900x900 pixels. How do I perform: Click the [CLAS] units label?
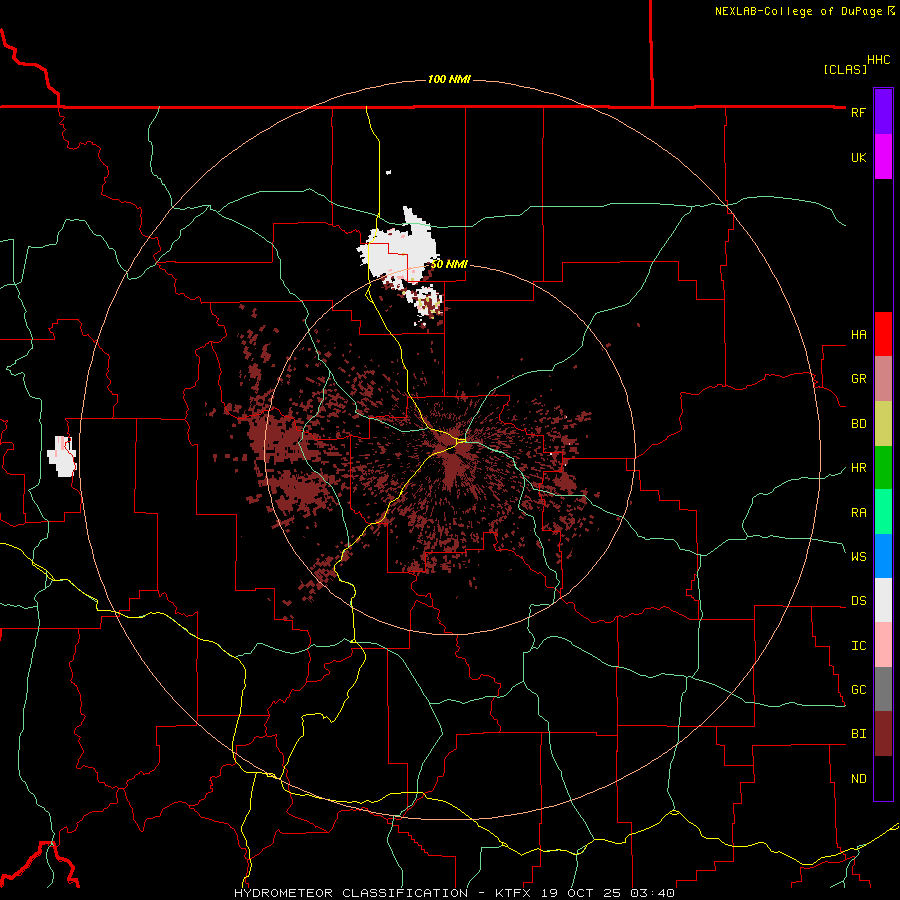pos(845,69)
